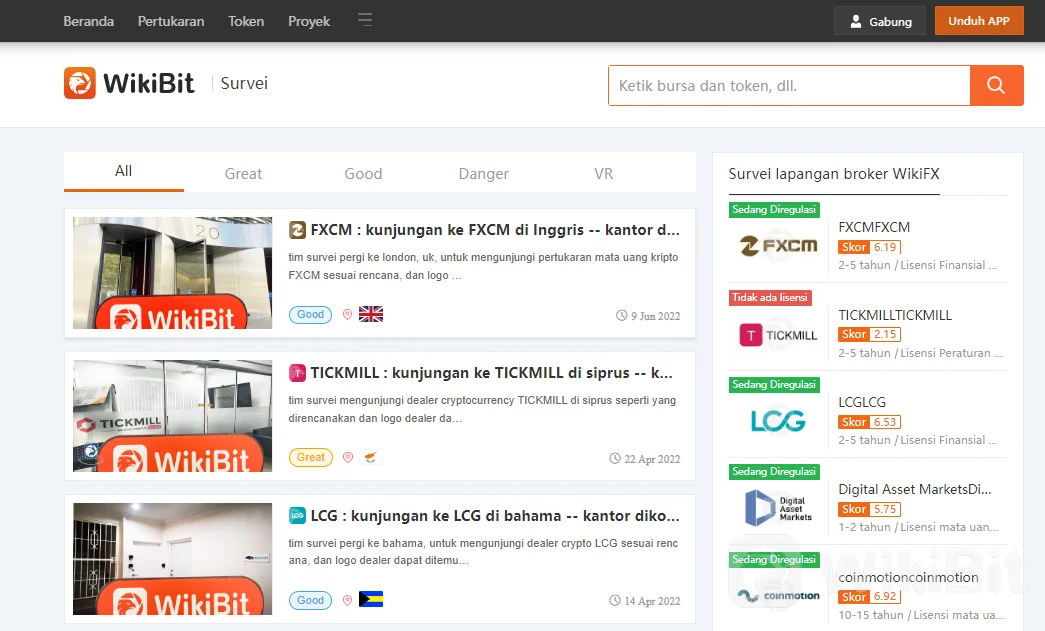1045x631 pixels.
Task: Switch to the Danger filter tab
Action: (x=484, y=173)
